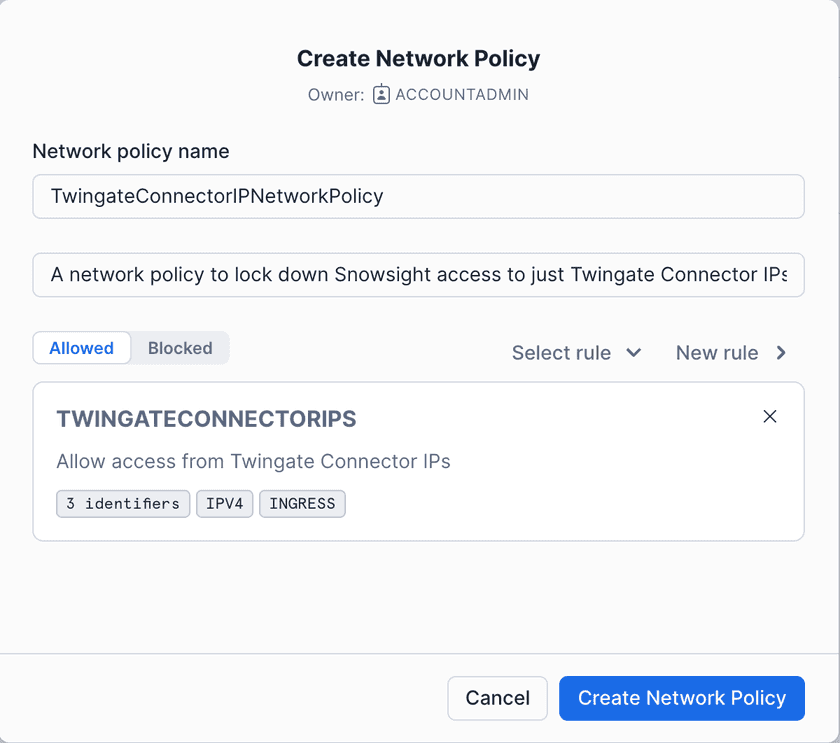The image size is (840, 743).
Task: Click the 3 identifiers badge
Action: point(123,503)
